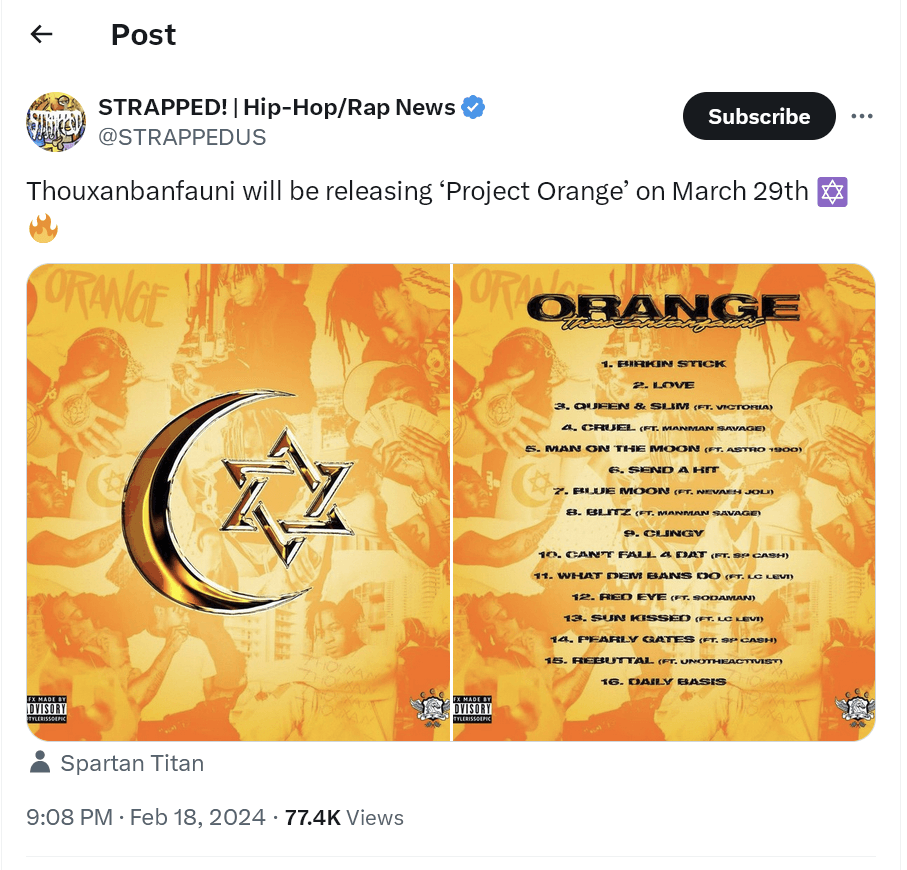
Task: Open tagged user Spartan Titan
Action: (x=132, y=764)
